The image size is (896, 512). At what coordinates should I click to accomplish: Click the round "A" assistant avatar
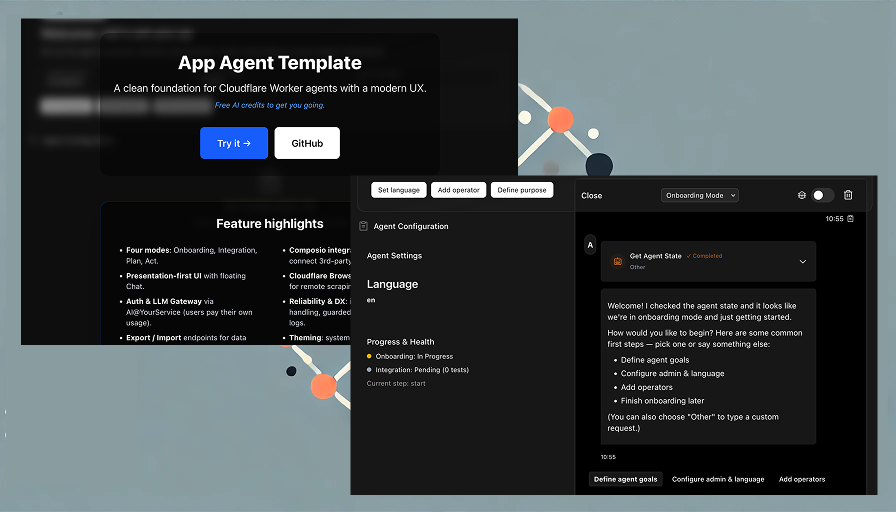[x=590, y=245]
